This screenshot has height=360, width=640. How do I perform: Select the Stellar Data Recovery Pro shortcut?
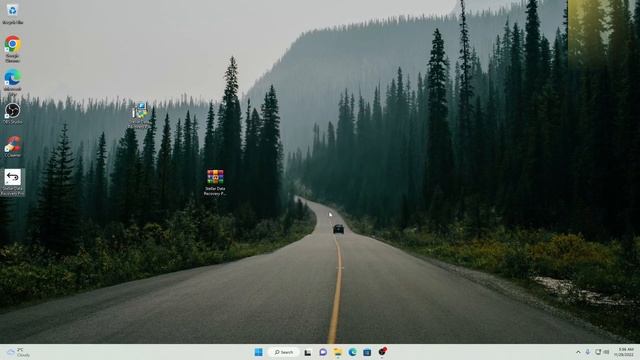point(13,182)
